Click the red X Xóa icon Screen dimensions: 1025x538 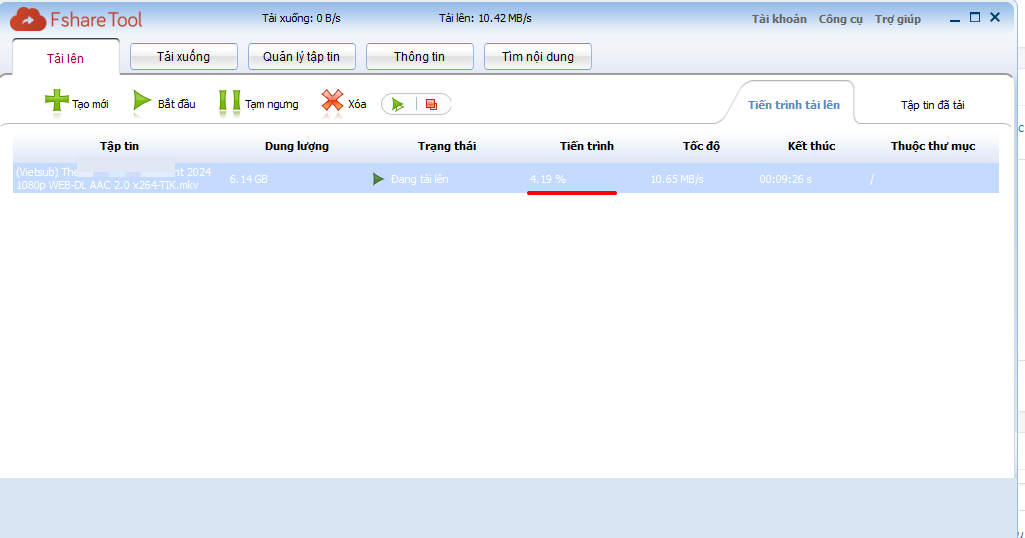pyautogui.click(x=332, y=102)
